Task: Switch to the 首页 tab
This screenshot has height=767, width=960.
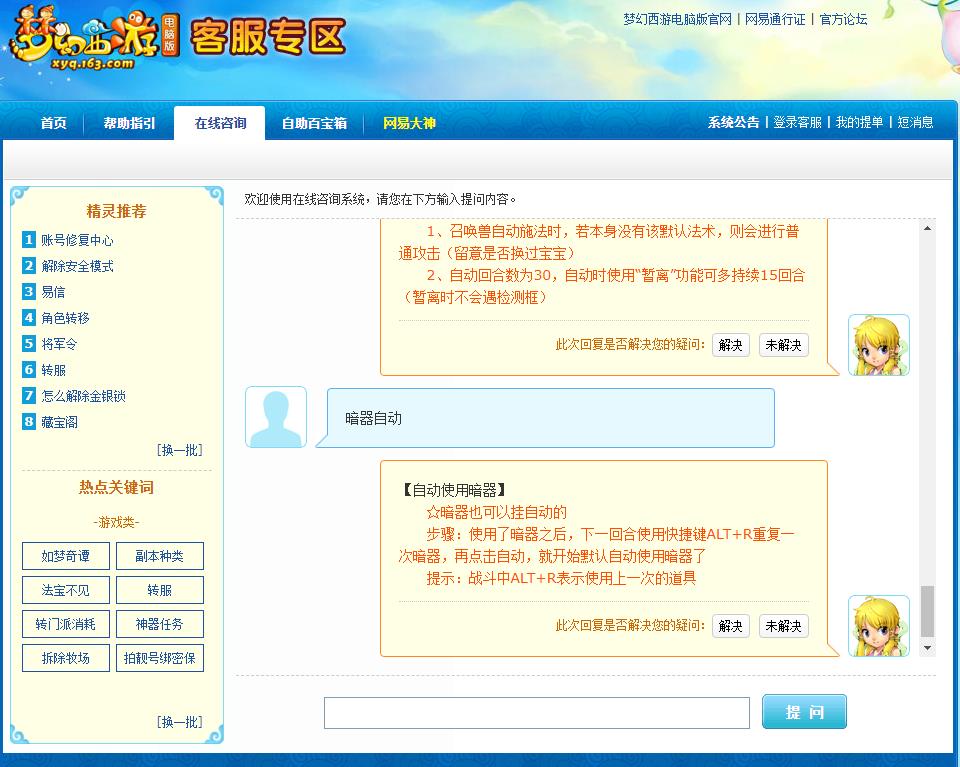Action: 52,123
